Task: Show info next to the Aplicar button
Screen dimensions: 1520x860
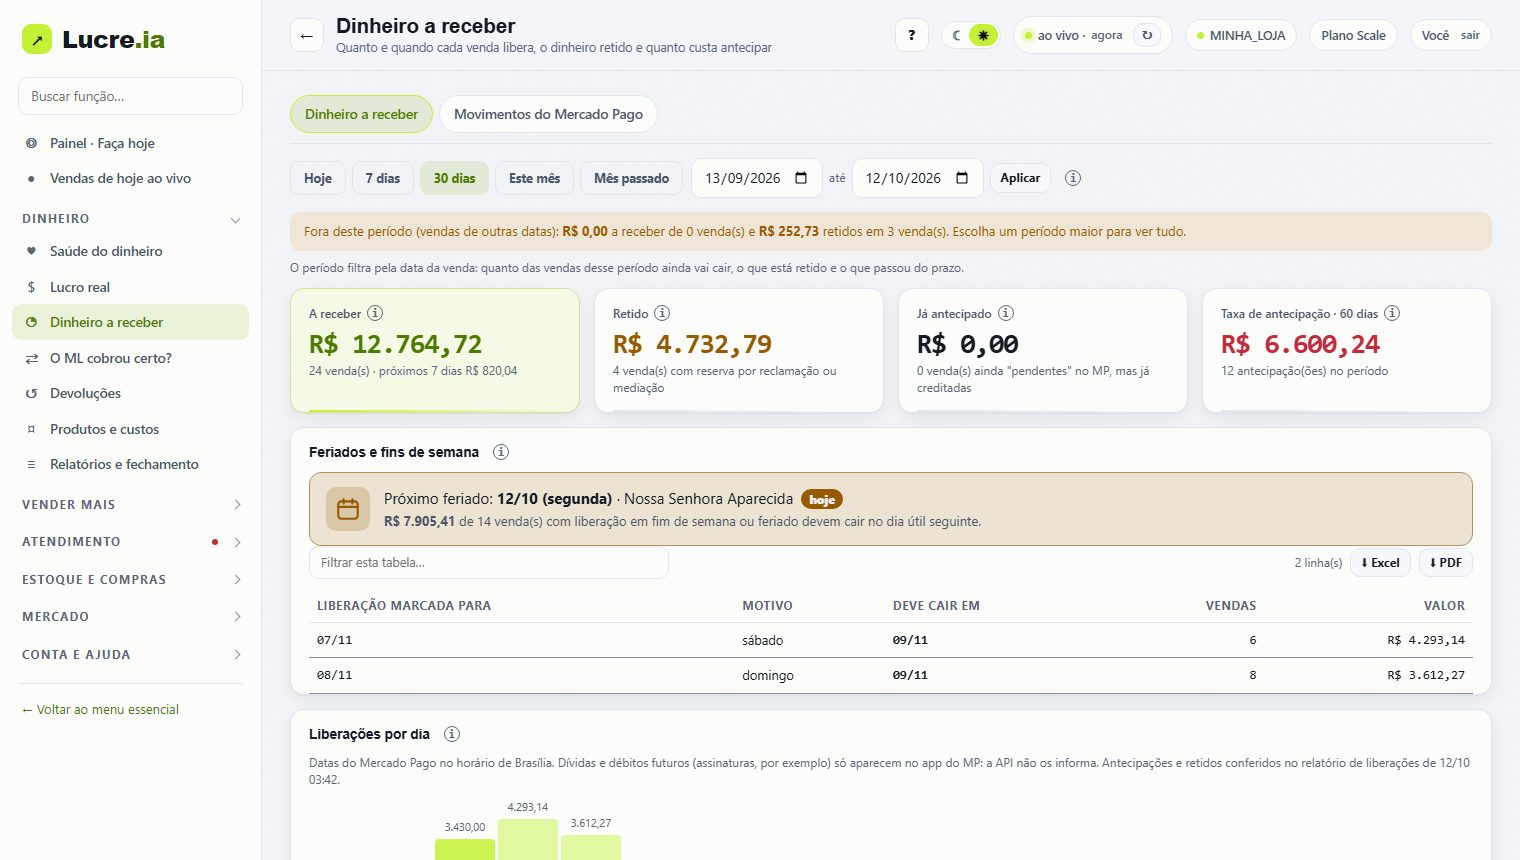Action: coord(1073,178)
